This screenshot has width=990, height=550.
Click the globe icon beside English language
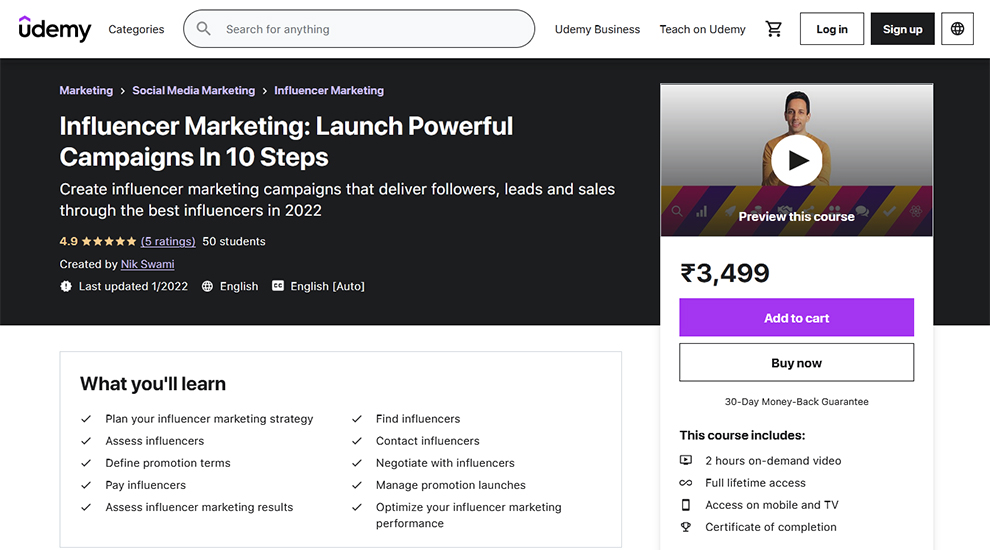pyautogui.click(x=207, y=286)
